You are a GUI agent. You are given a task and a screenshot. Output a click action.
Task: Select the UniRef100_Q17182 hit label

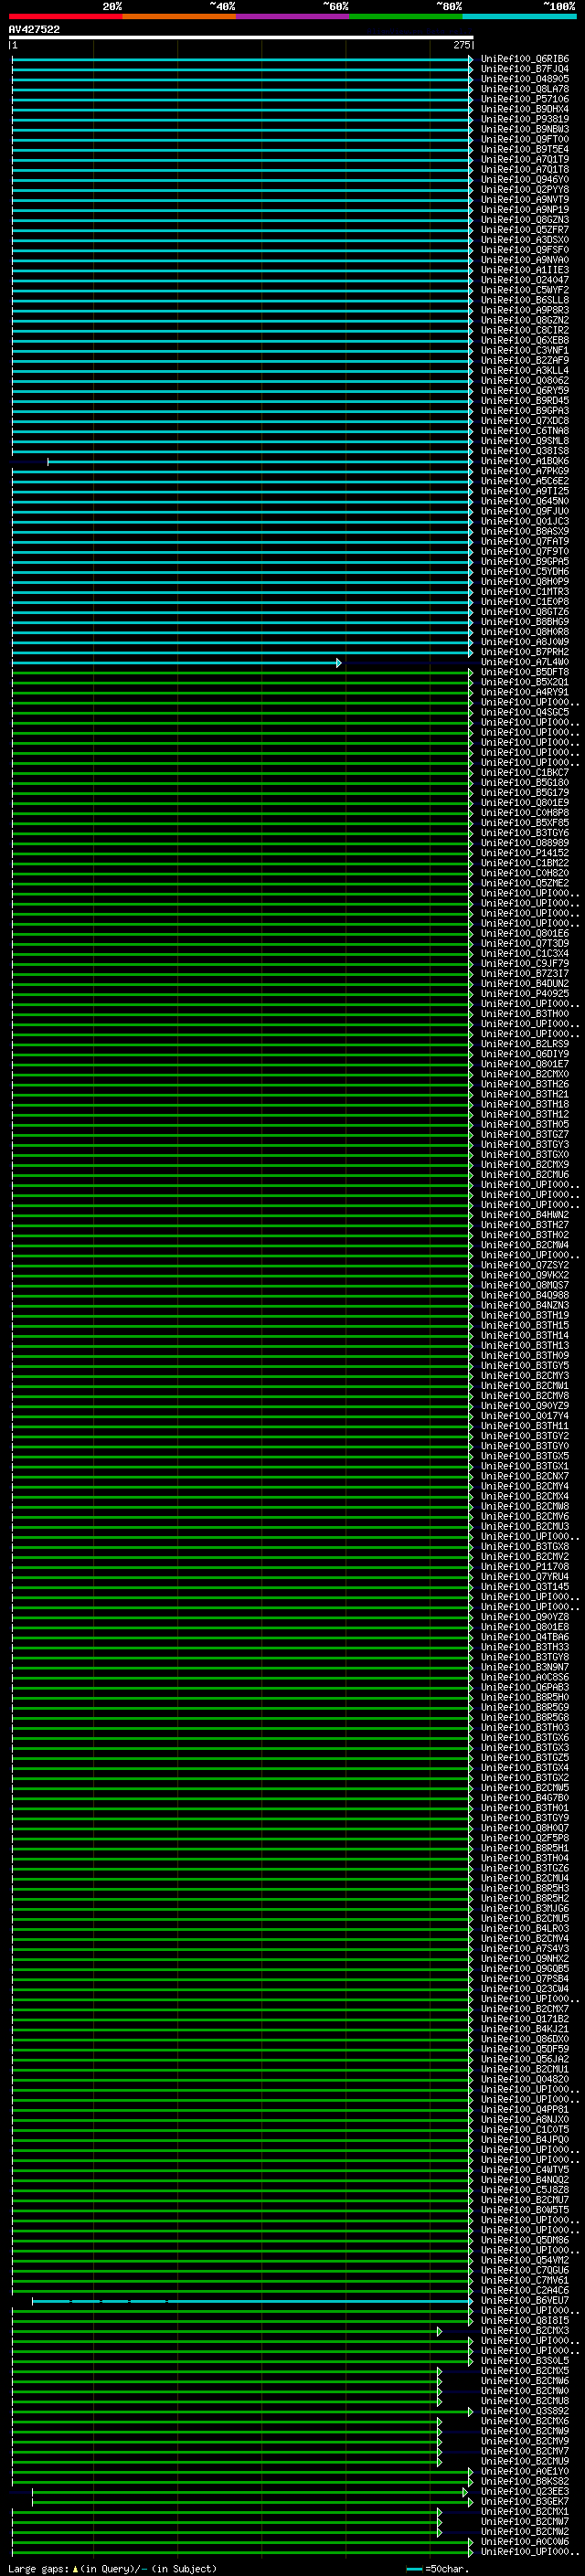point(524,2019)
